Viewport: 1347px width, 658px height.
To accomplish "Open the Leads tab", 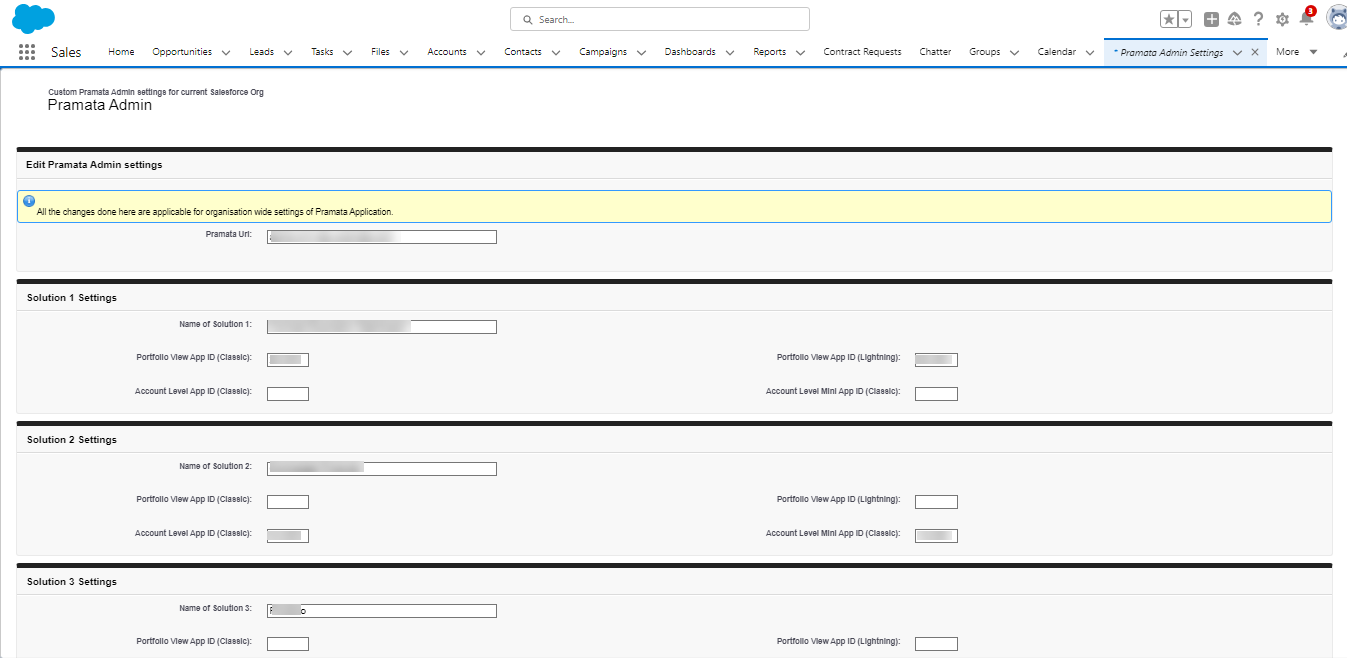I will [x=261, y=52].
